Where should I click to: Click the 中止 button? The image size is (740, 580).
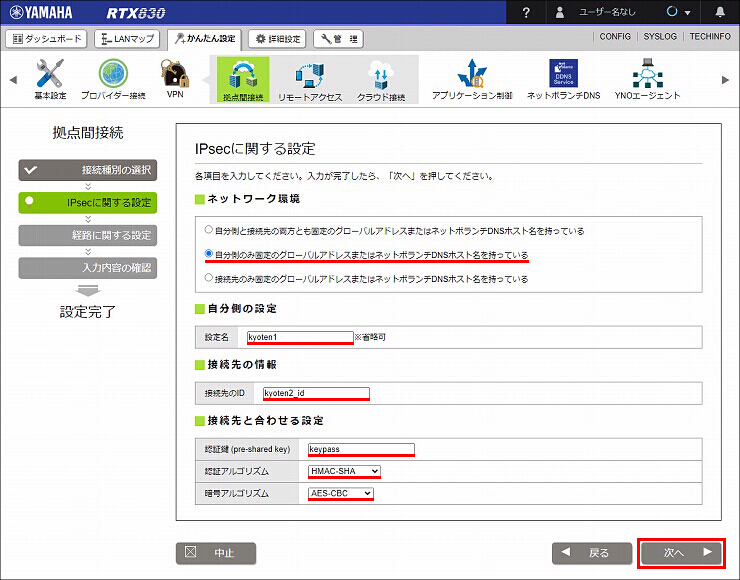[x=216, y=553]
